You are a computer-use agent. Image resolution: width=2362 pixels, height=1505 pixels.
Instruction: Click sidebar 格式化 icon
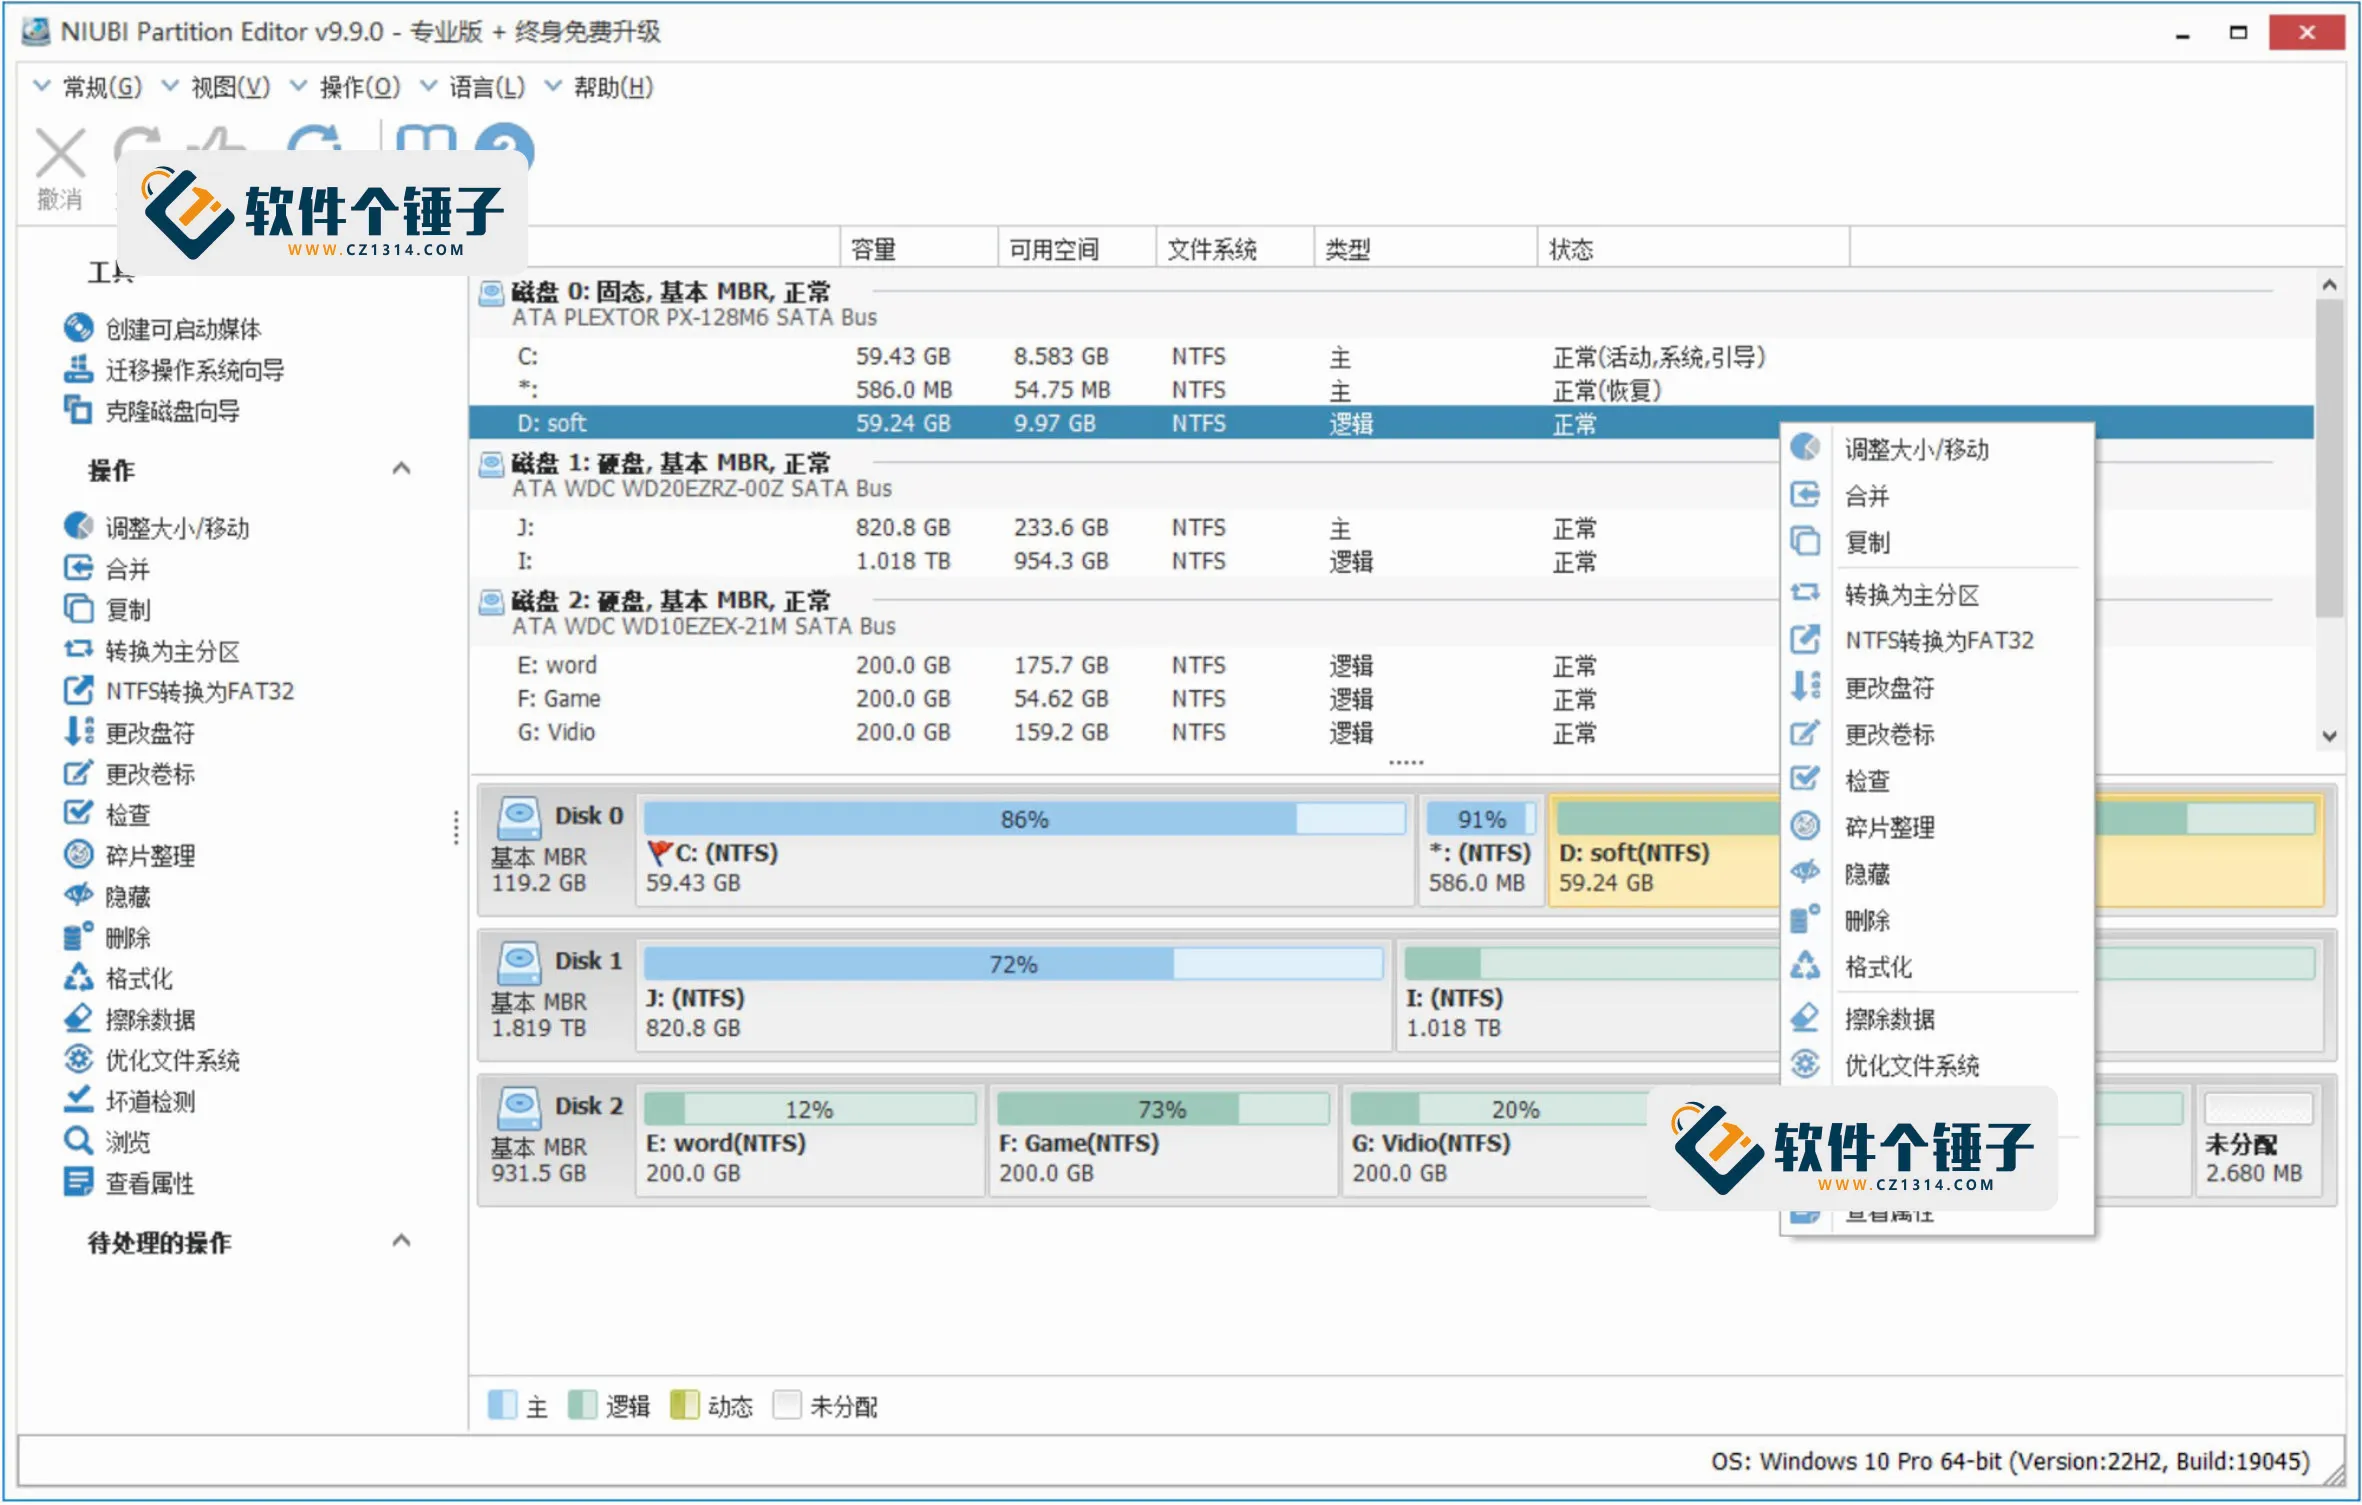click(78, 977)
